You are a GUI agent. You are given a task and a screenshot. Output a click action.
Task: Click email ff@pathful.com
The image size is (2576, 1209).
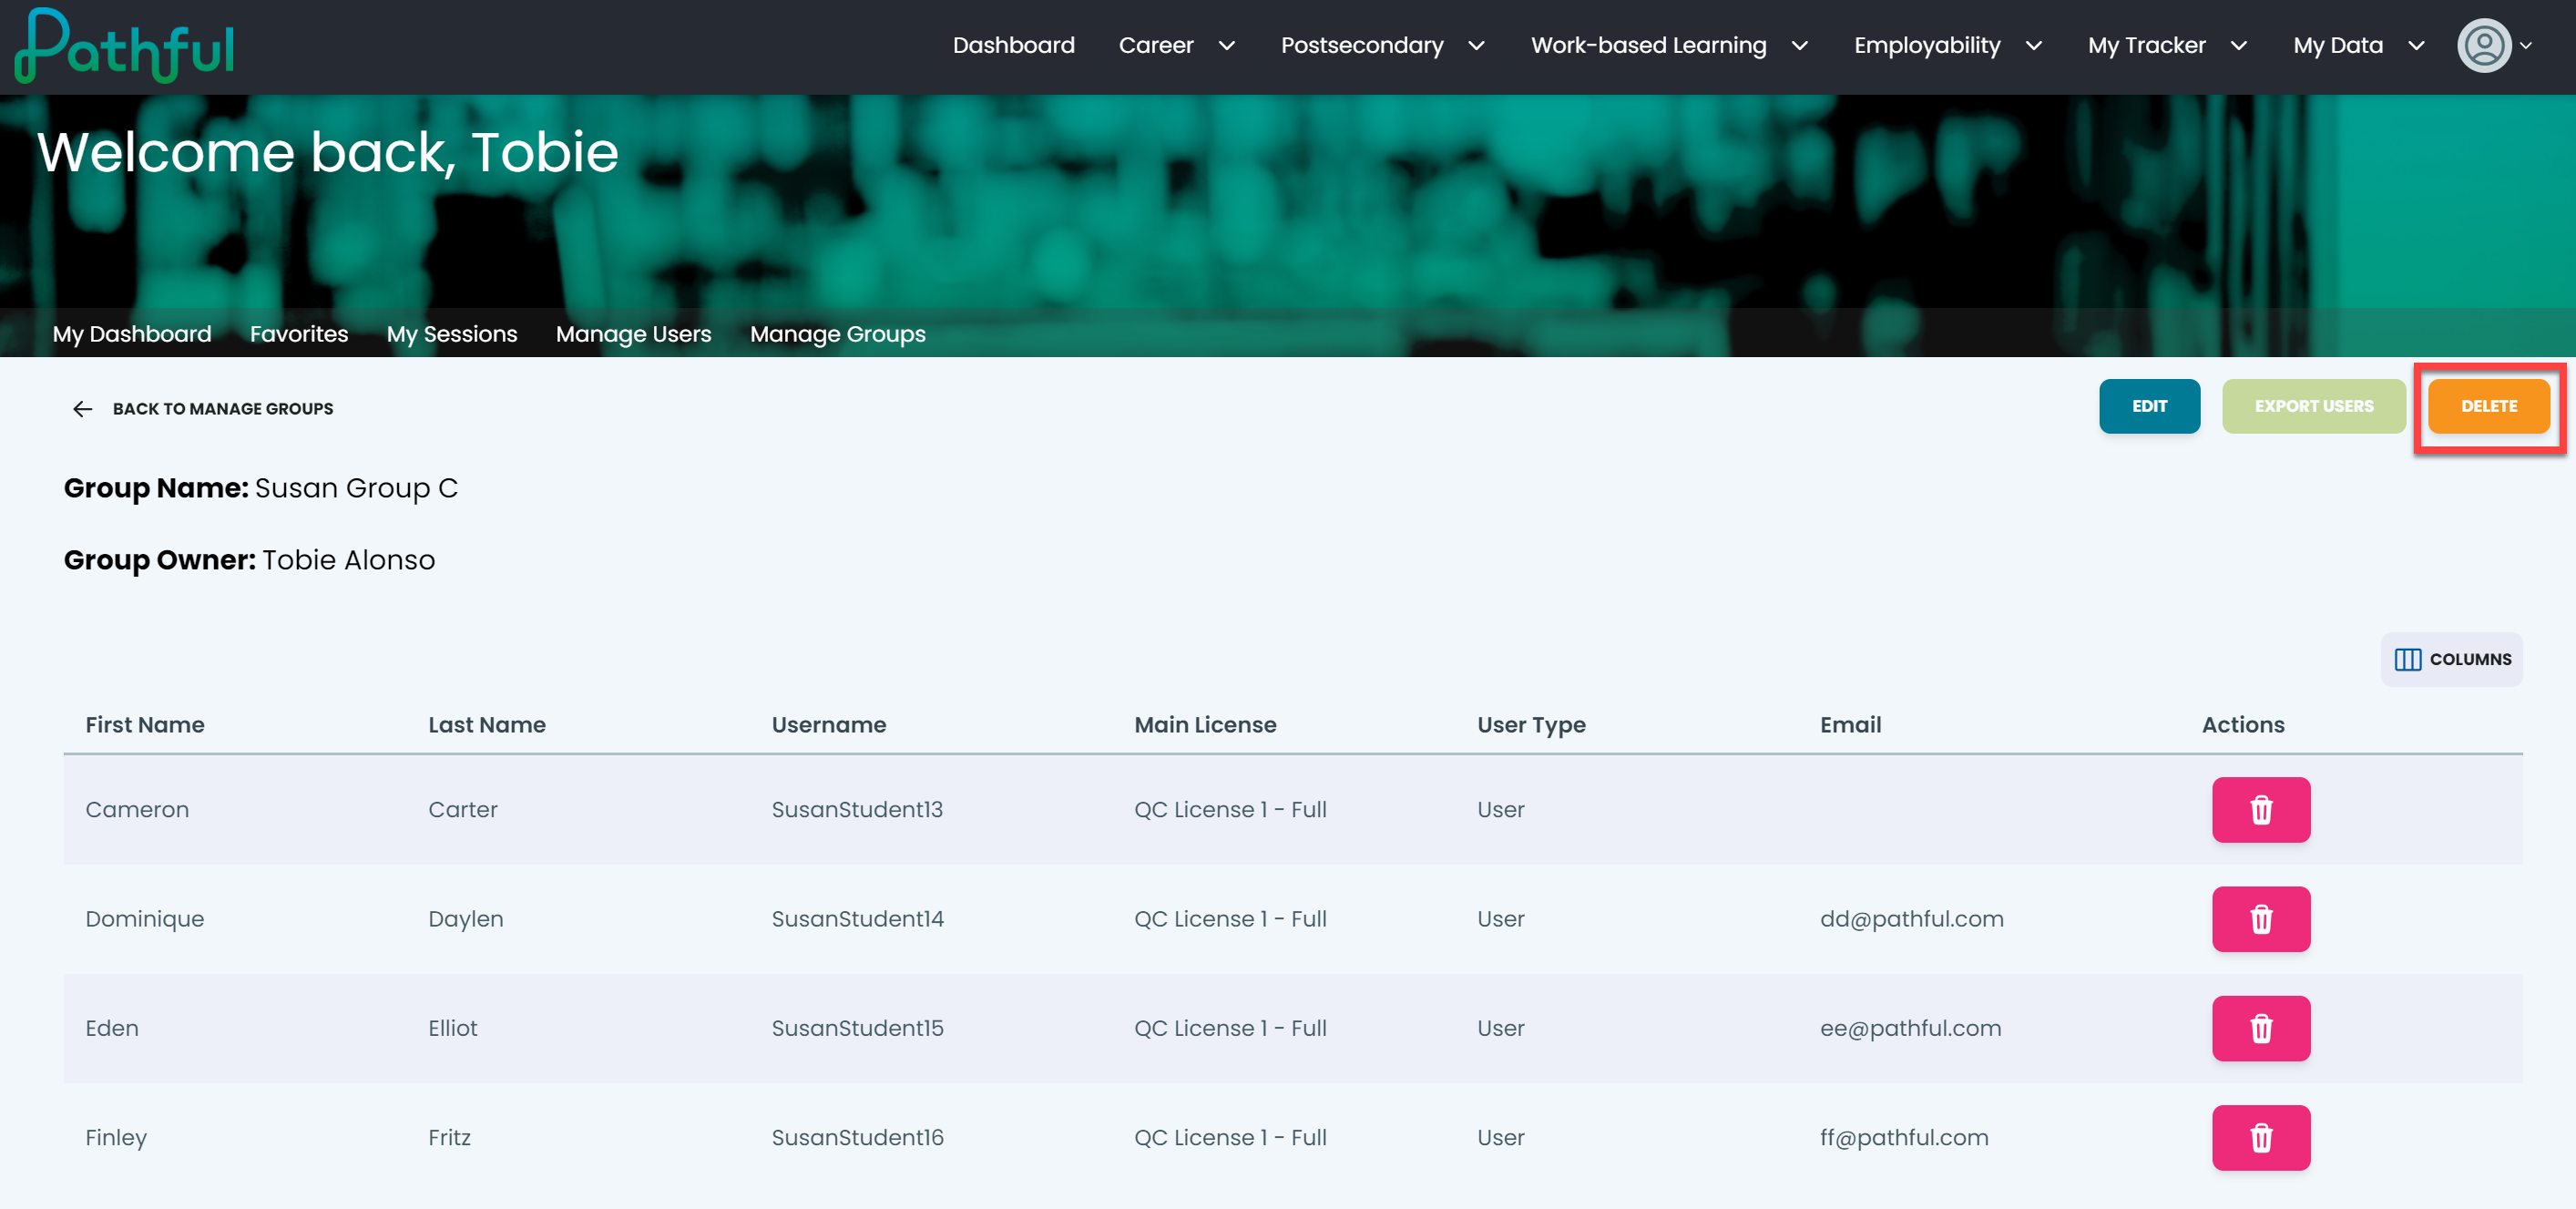tap(1904, 1137)
